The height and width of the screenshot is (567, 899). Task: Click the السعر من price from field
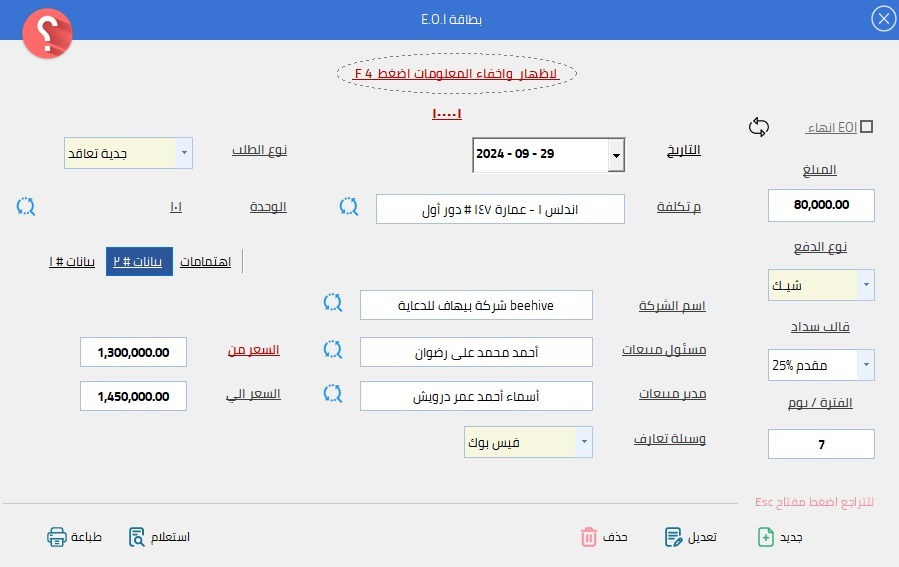(x=133, y=352)
